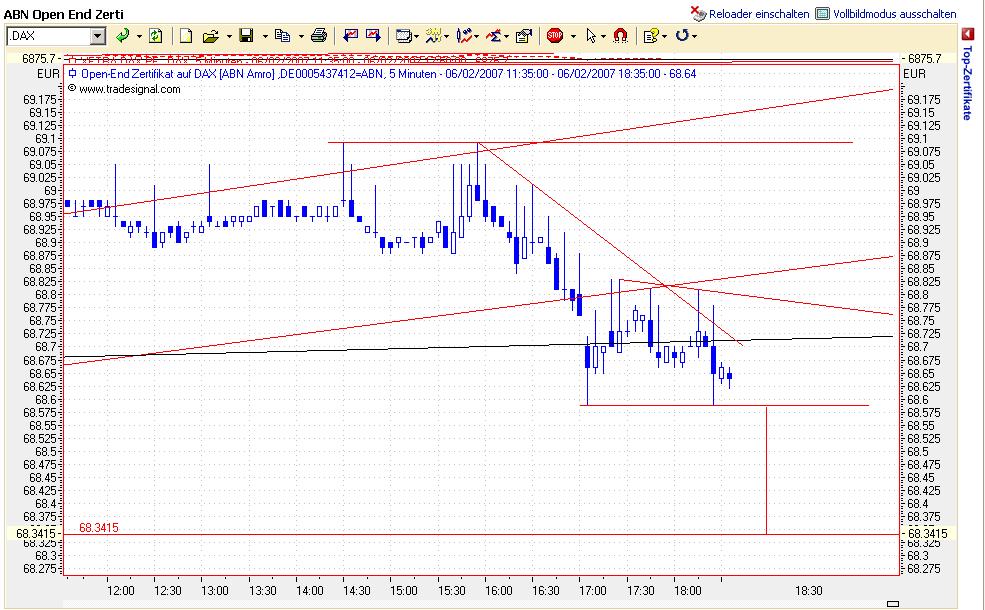Click 'Vollbildmodus ausschalten' link

(895, 14)
